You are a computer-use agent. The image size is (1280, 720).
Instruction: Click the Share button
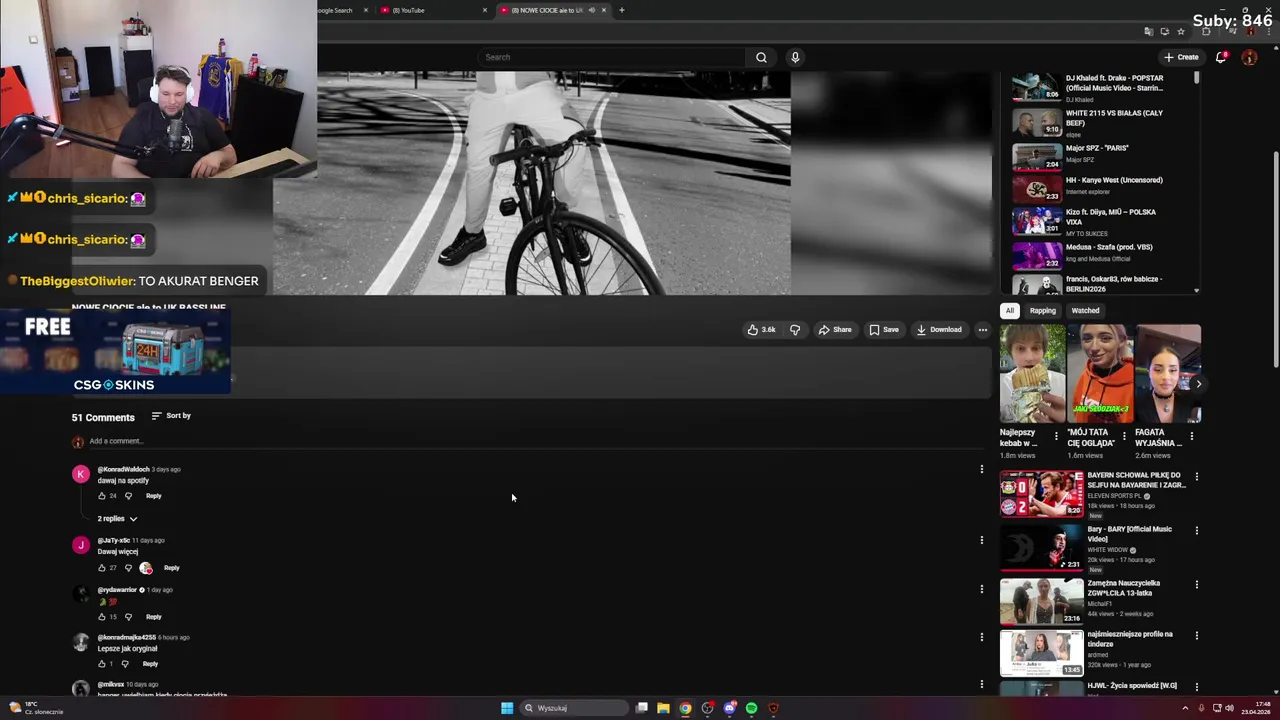click(x=835, y=329)
